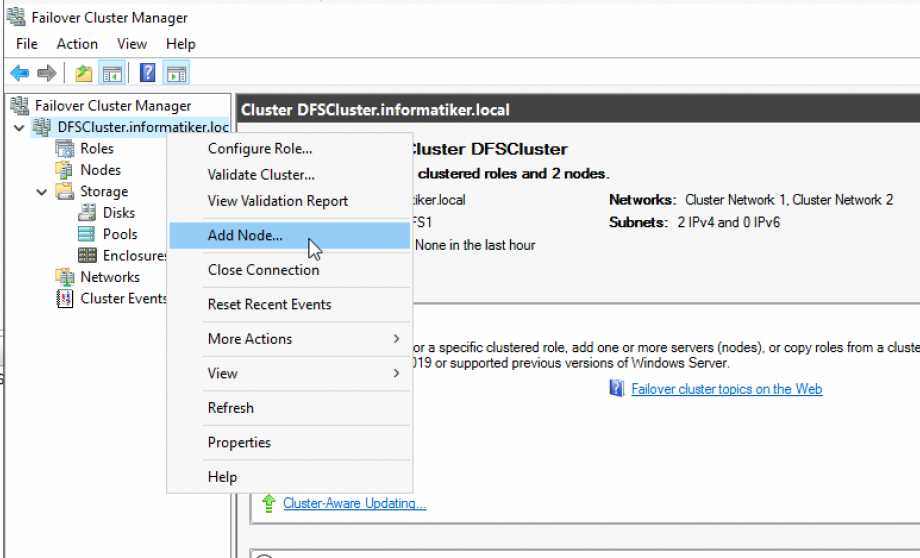Select Roles in the navigation tree
The width and height of the screenshot is (920, 558).
point(96,149)
